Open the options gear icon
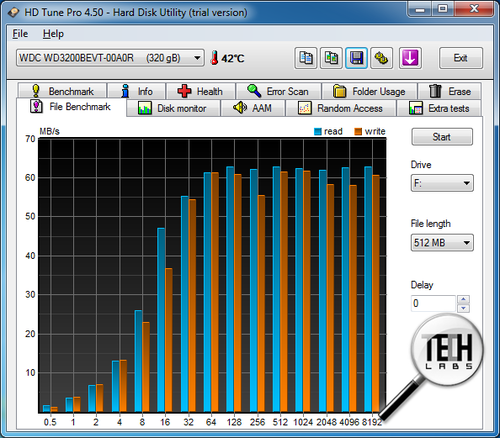500x438 pixels. coord(382,58)
